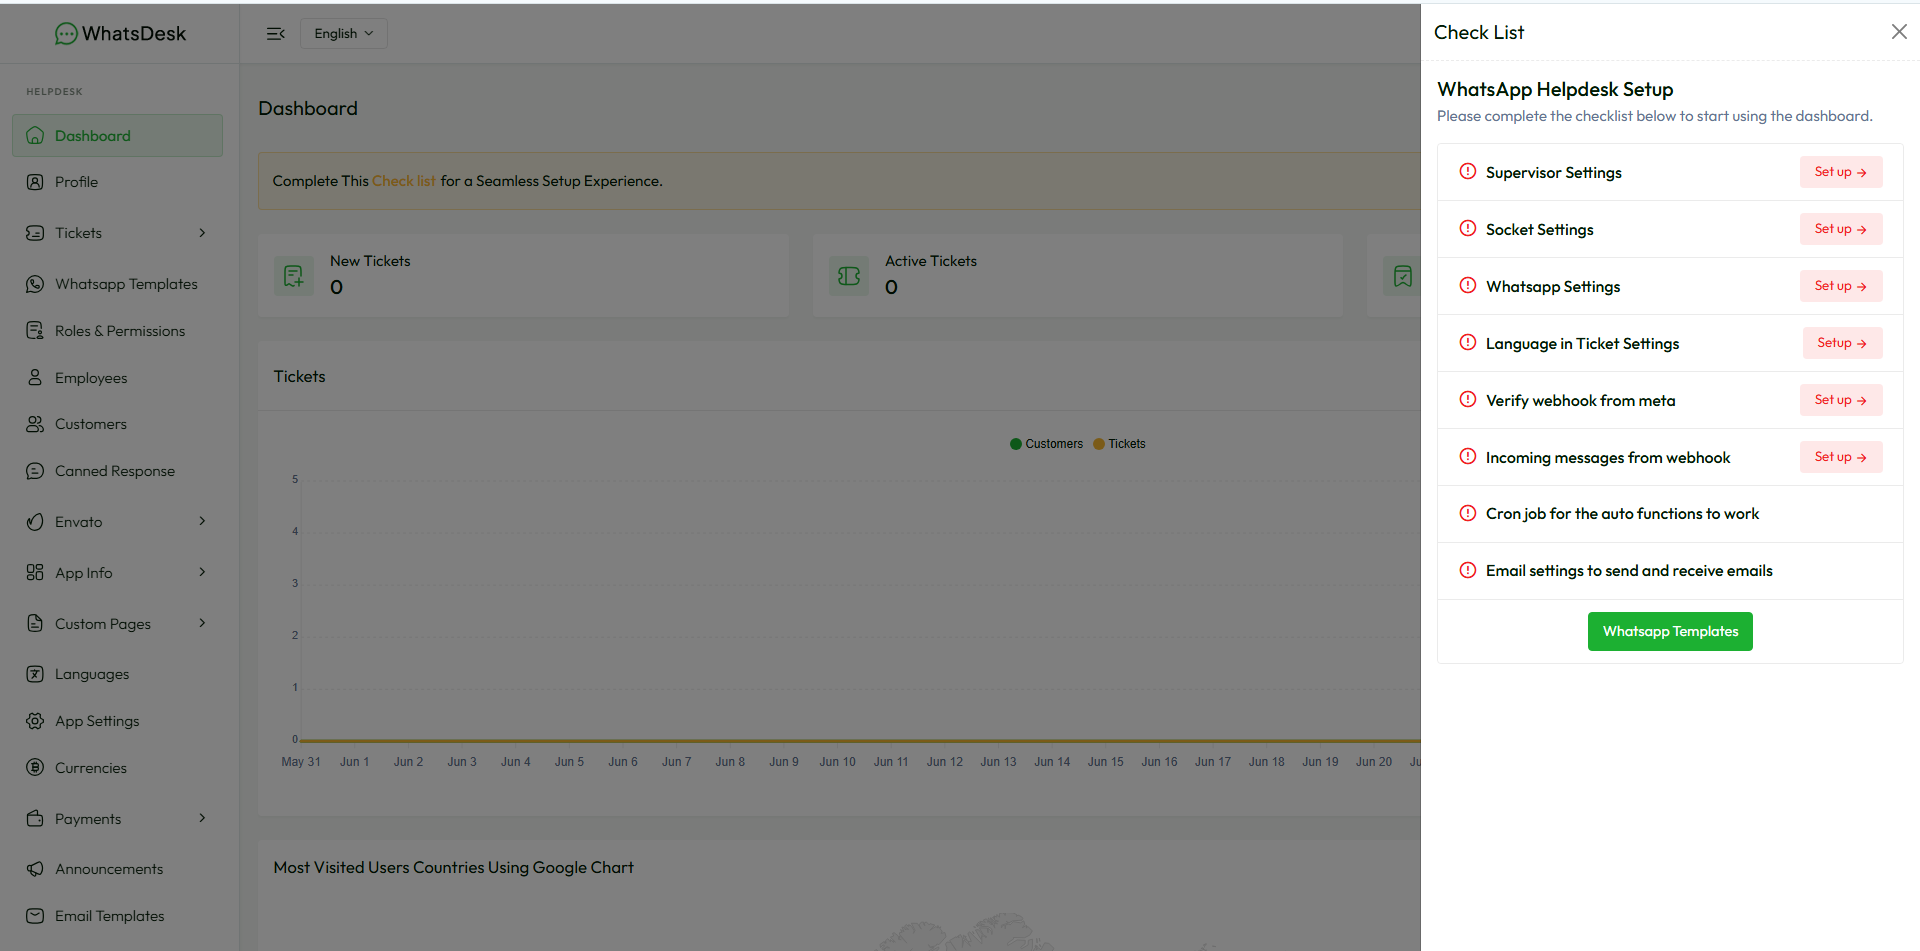Viewport: 1920px width, 951px height.
Task: Expand the Envato submenu chevron
Action: point(202,521)
